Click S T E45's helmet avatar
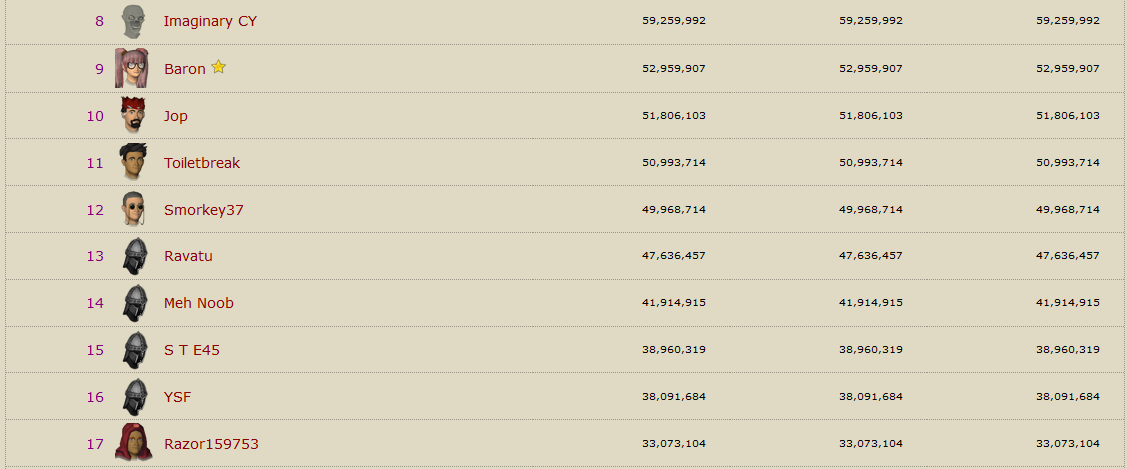 pos(135,350)
